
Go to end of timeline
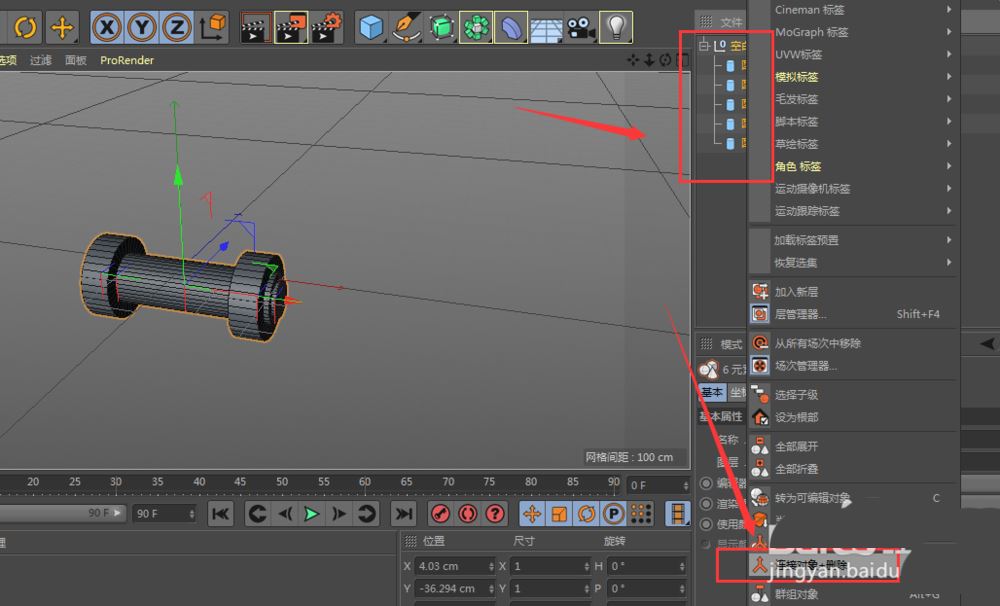pos(403,514)
